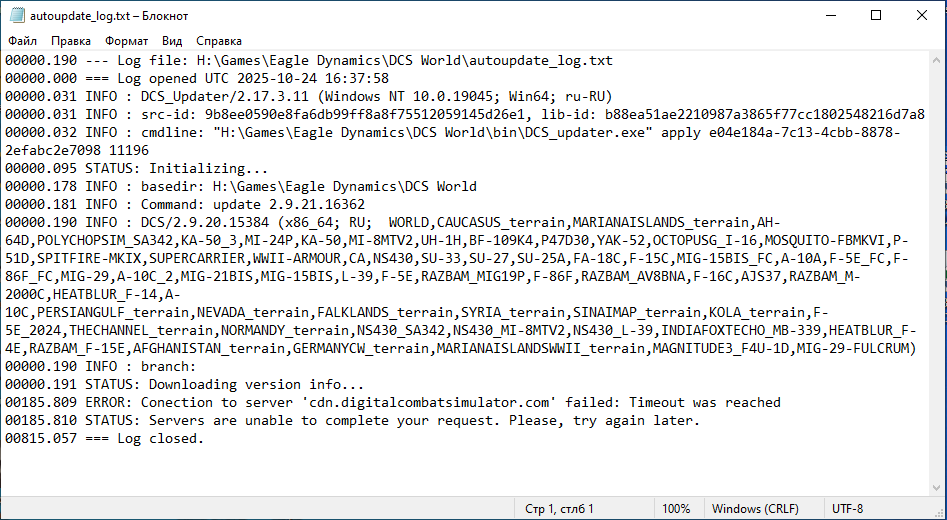The height and width of the screenshot is (520, 947).
Task: Click the UTF-8 encoding indicator
Action: point(848,509)
